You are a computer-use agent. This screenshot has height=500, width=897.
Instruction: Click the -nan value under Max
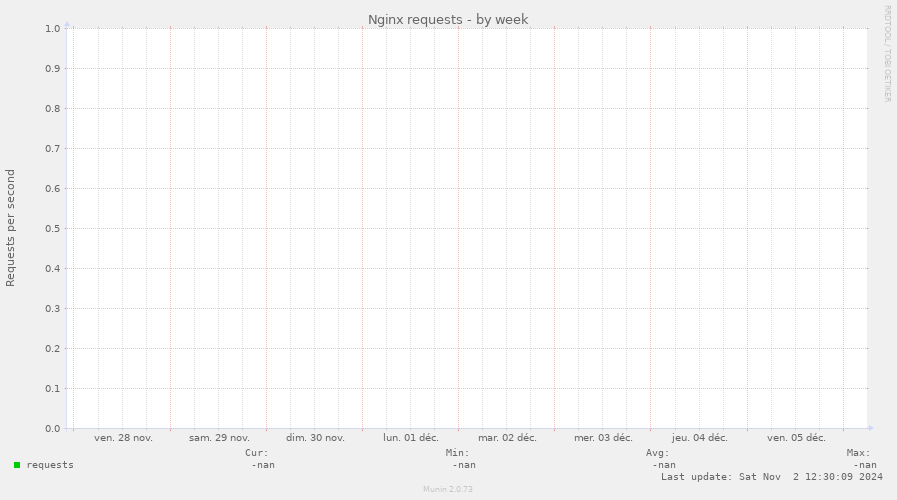point(865,465)
